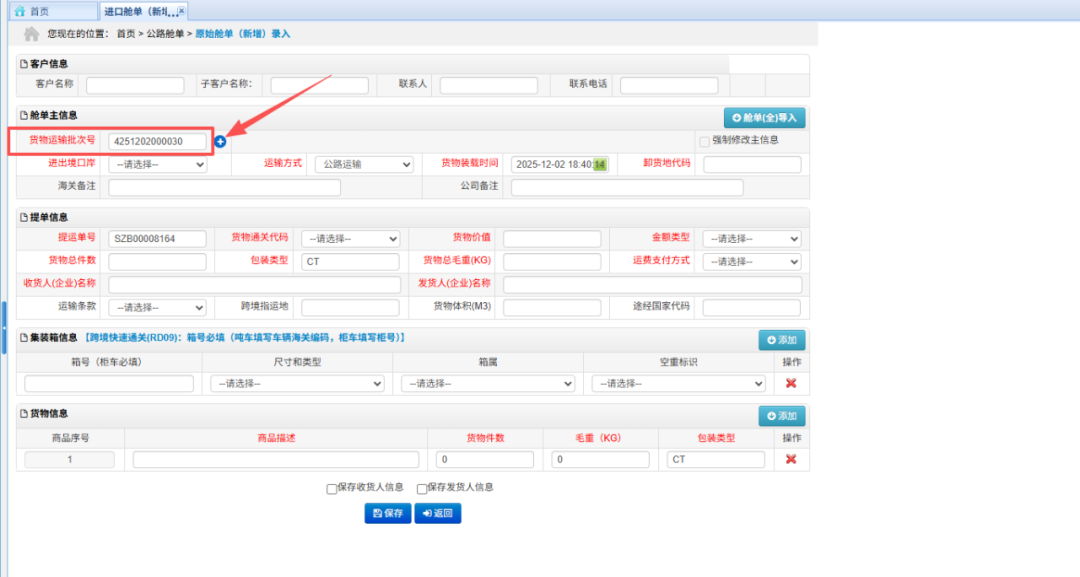
Task: Click the 途经国家代码 input field
Action: click(x=751, y=308)
